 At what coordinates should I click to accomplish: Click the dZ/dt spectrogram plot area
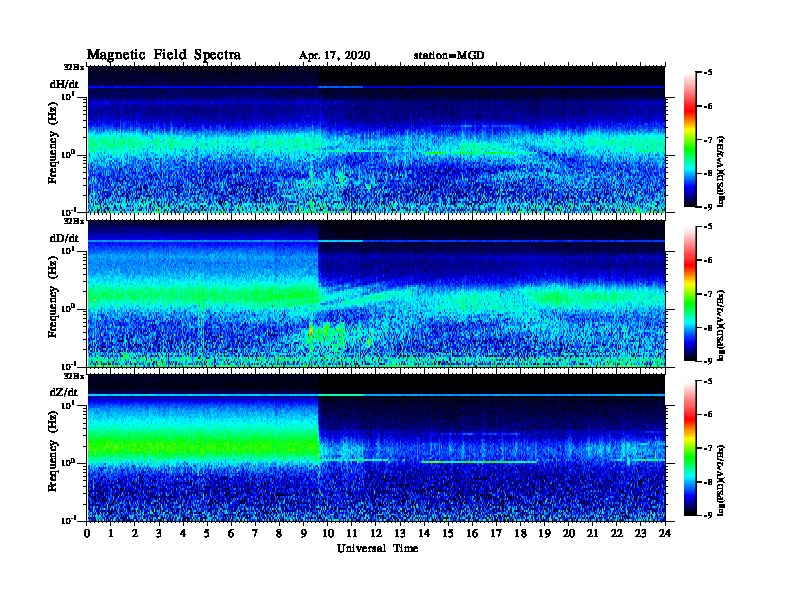pos(376,448)
